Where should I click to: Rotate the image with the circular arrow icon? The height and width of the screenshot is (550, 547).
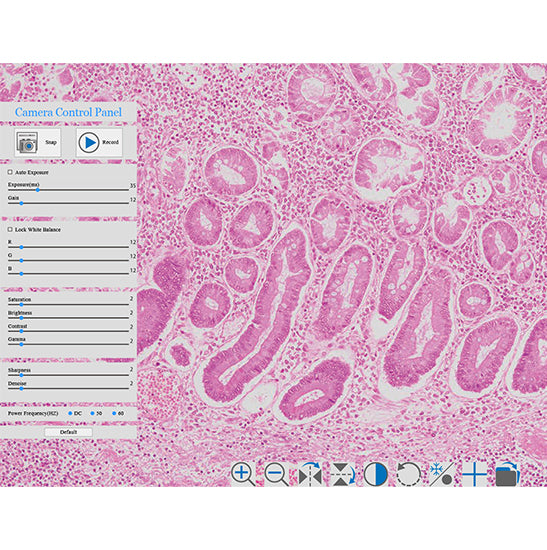(408, 474)
